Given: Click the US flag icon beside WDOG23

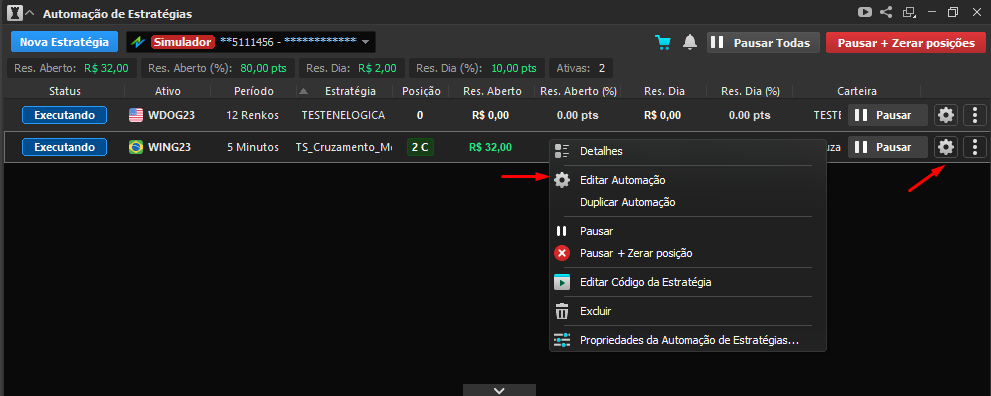Looking at the screenshot, I should click(x=136, y=115).
